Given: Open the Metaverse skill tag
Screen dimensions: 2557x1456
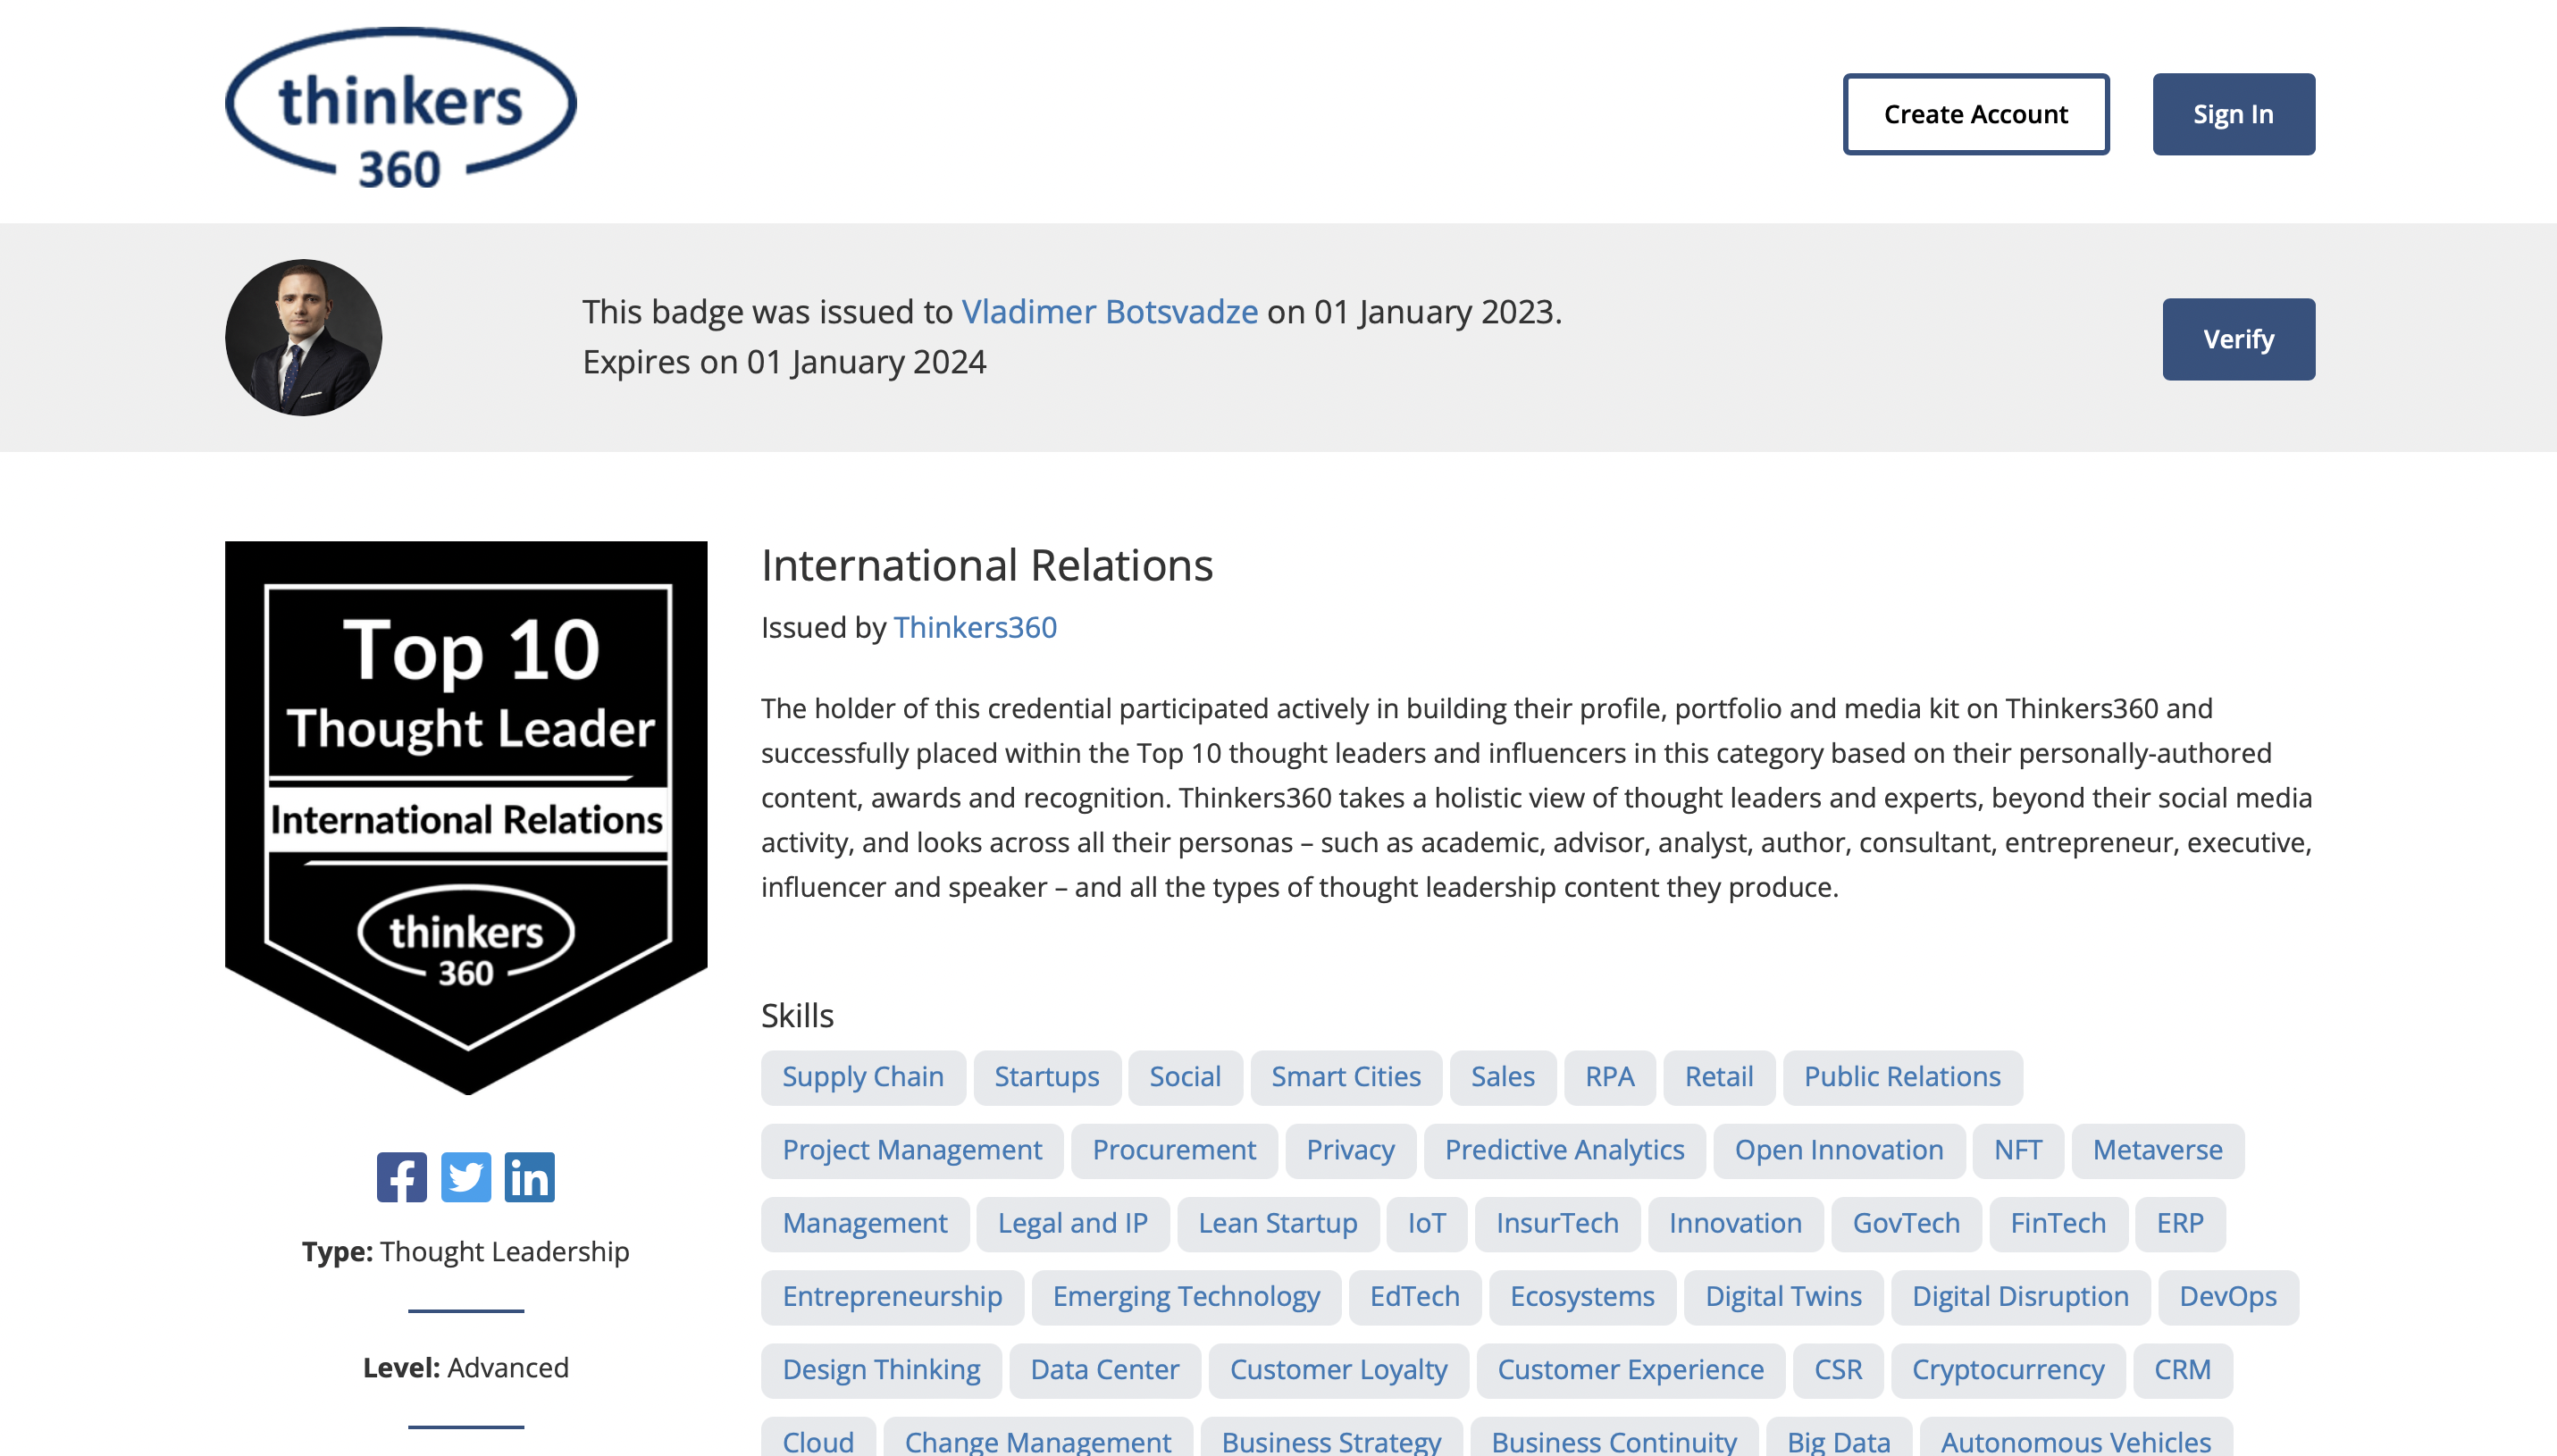Looking at the screenshot, I should tap(2158, 1150).
